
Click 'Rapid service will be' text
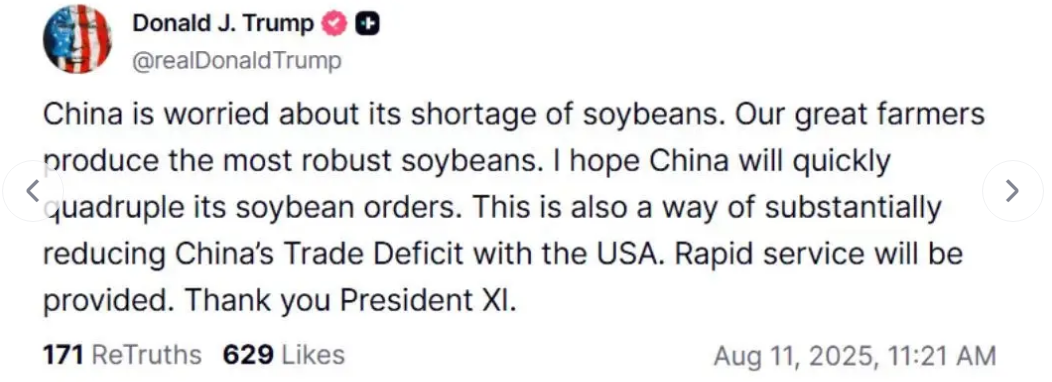point(819,254)
